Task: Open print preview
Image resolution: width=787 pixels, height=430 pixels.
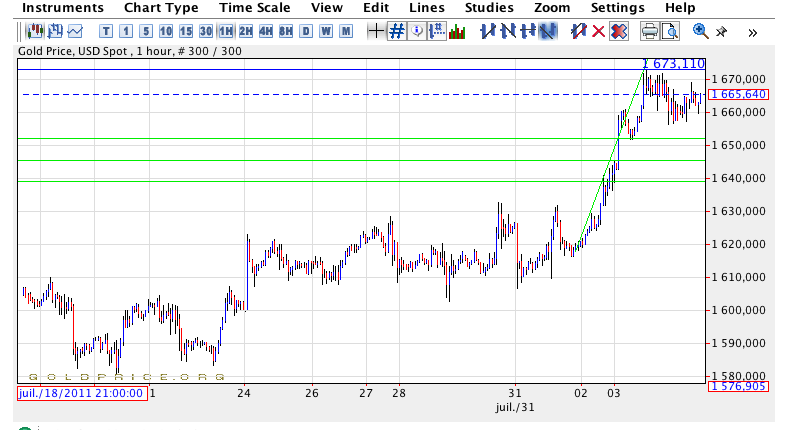Action: point(669,31)
